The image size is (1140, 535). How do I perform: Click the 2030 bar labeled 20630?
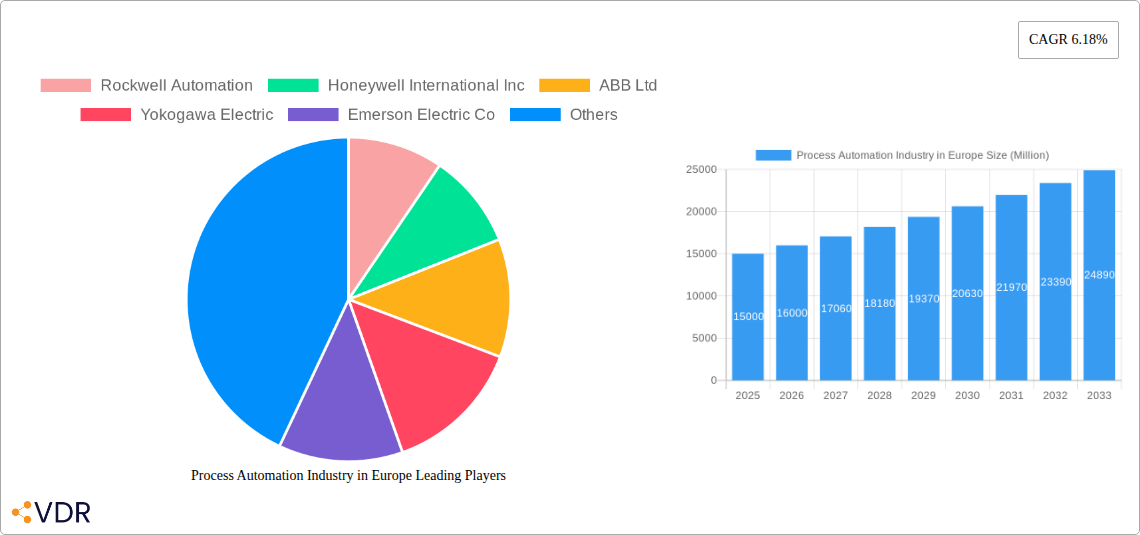[968, 293]
